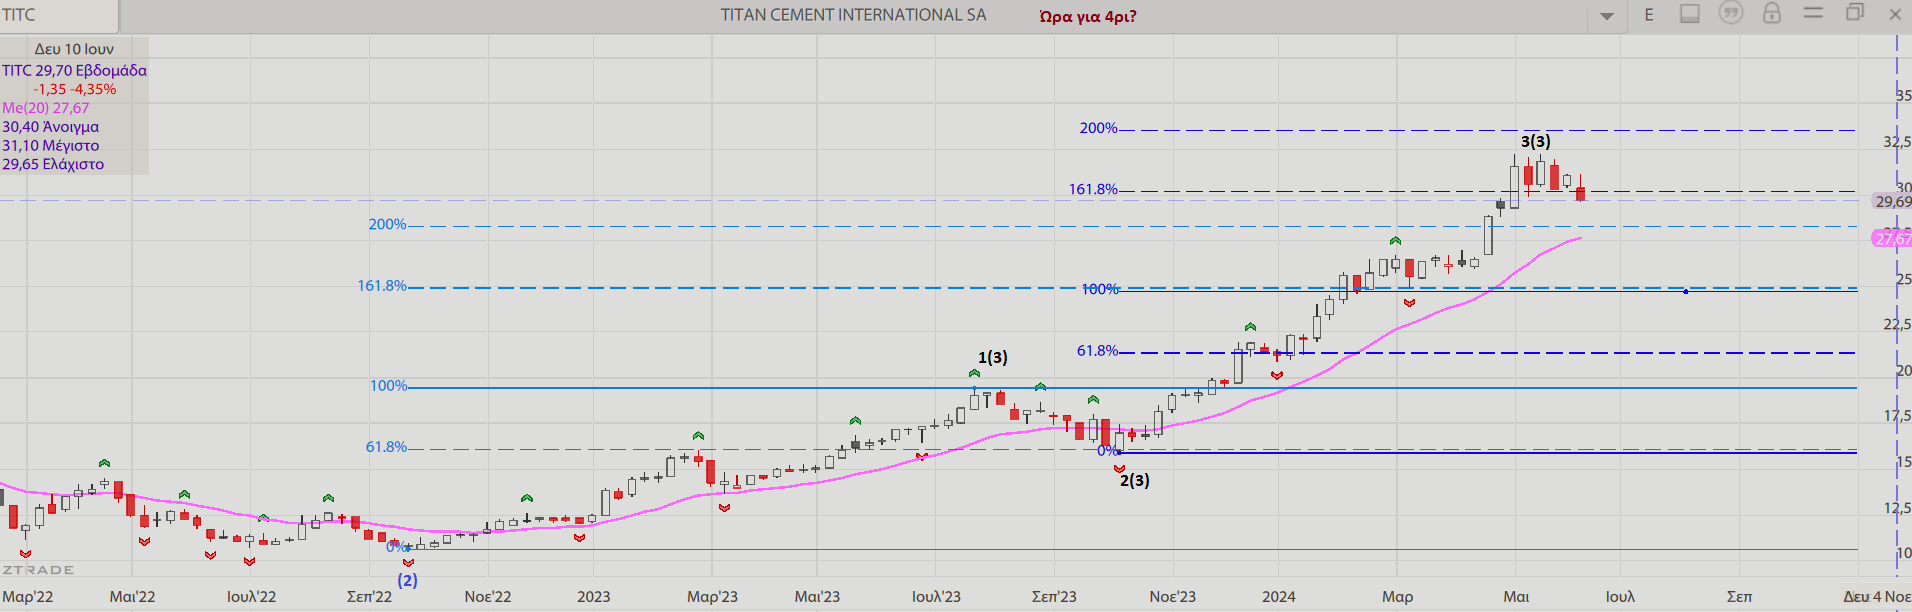Select the 2(3) wave label

[1135, 480]
